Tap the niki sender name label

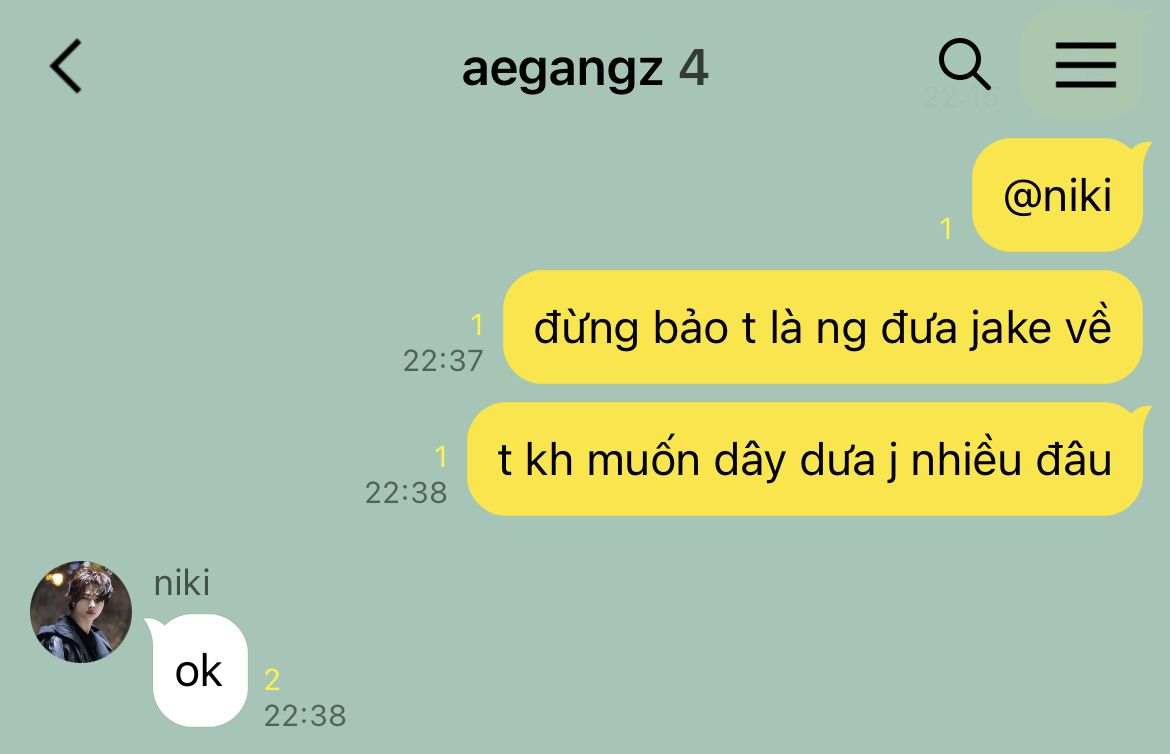(x=181, y=583)
